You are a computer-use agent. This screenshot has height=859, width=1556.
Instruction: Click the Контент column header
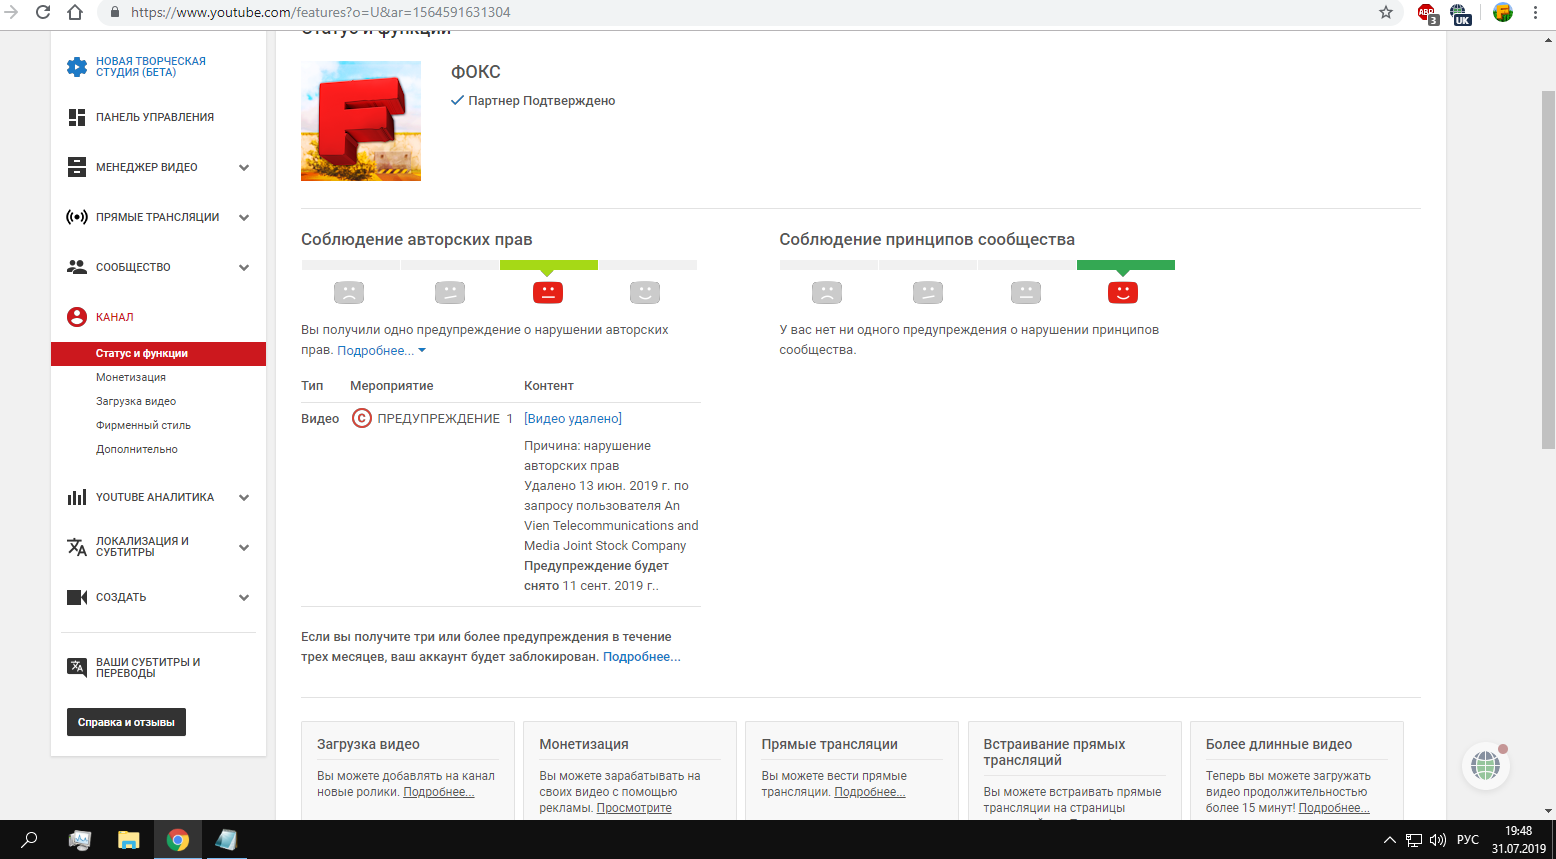(x=549, y=386)
